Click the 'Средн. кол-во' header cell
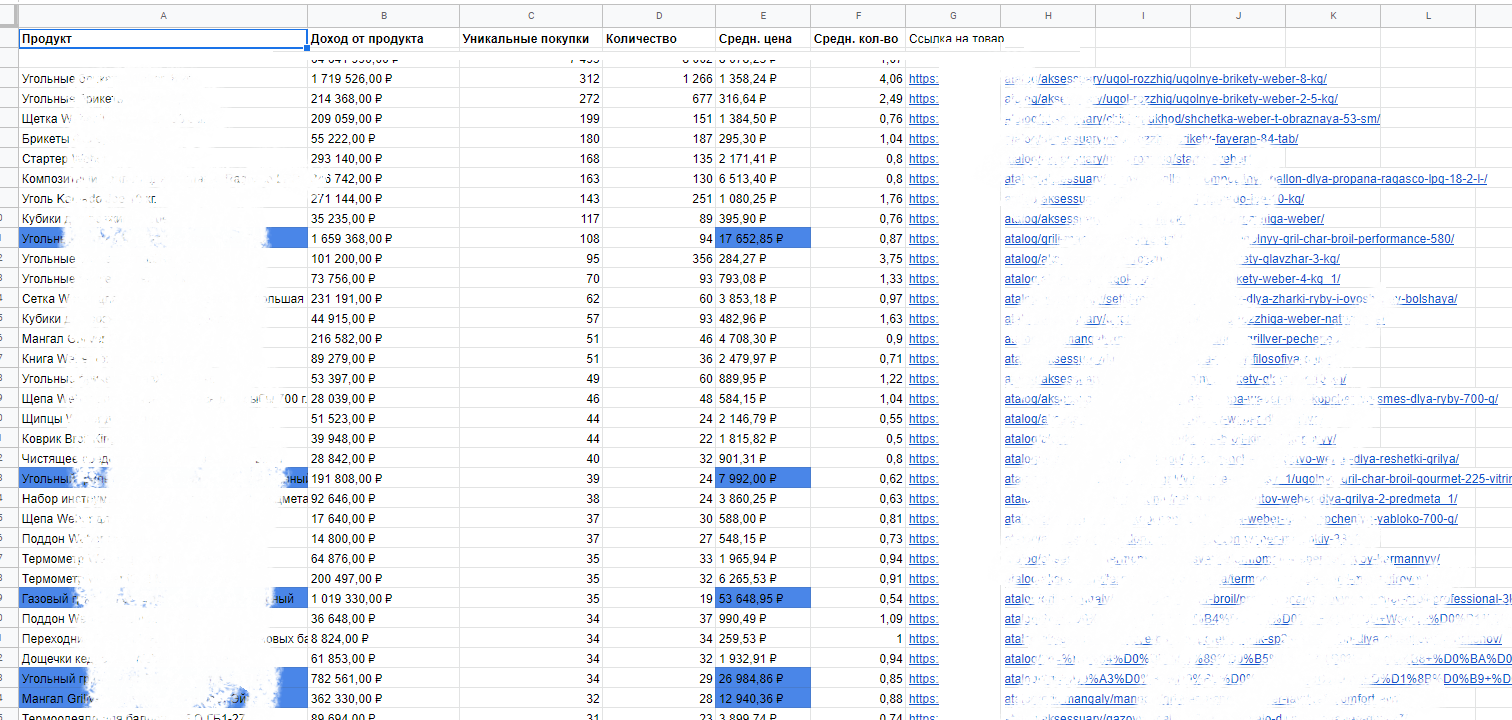 coord(858,39)
